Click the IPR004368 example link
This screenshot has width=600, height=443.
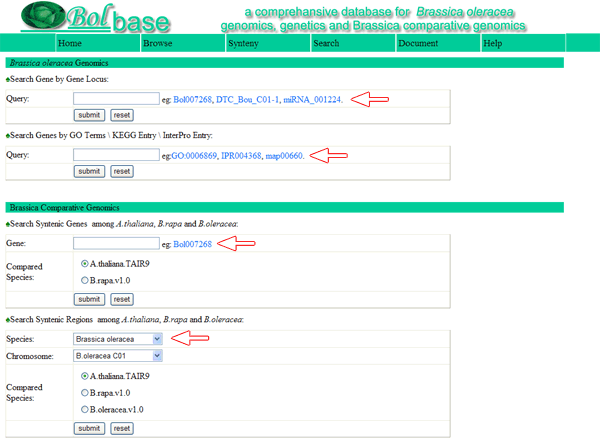tap(241, 156)
